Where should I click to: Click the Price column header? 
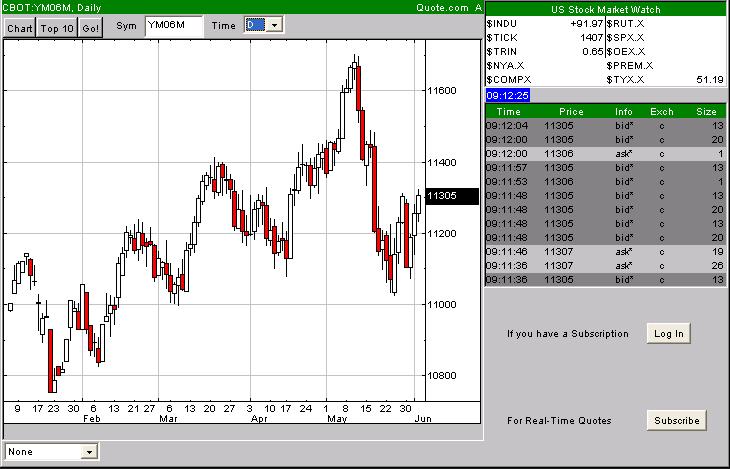point(571,111)
